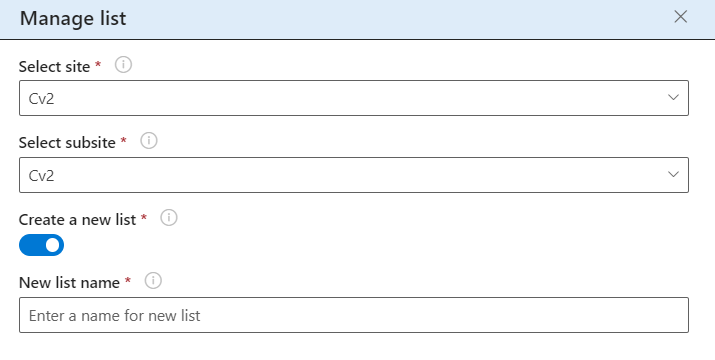The width and height of the screenshot is (715, 360).
Task: Click the New list name text field
Action: point(354,315)
